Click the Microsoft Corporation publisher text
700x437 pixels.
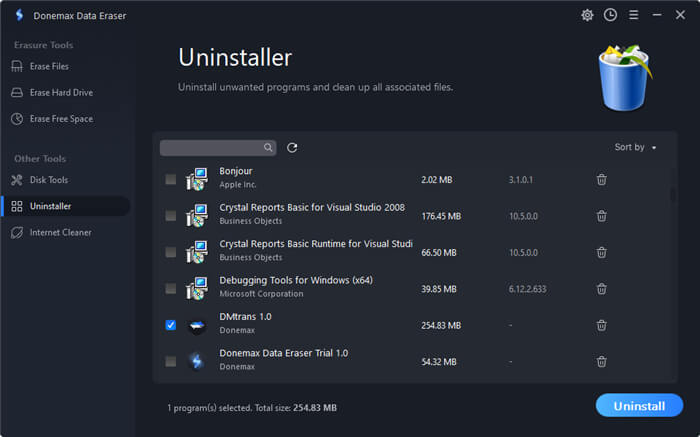point(261,294)
